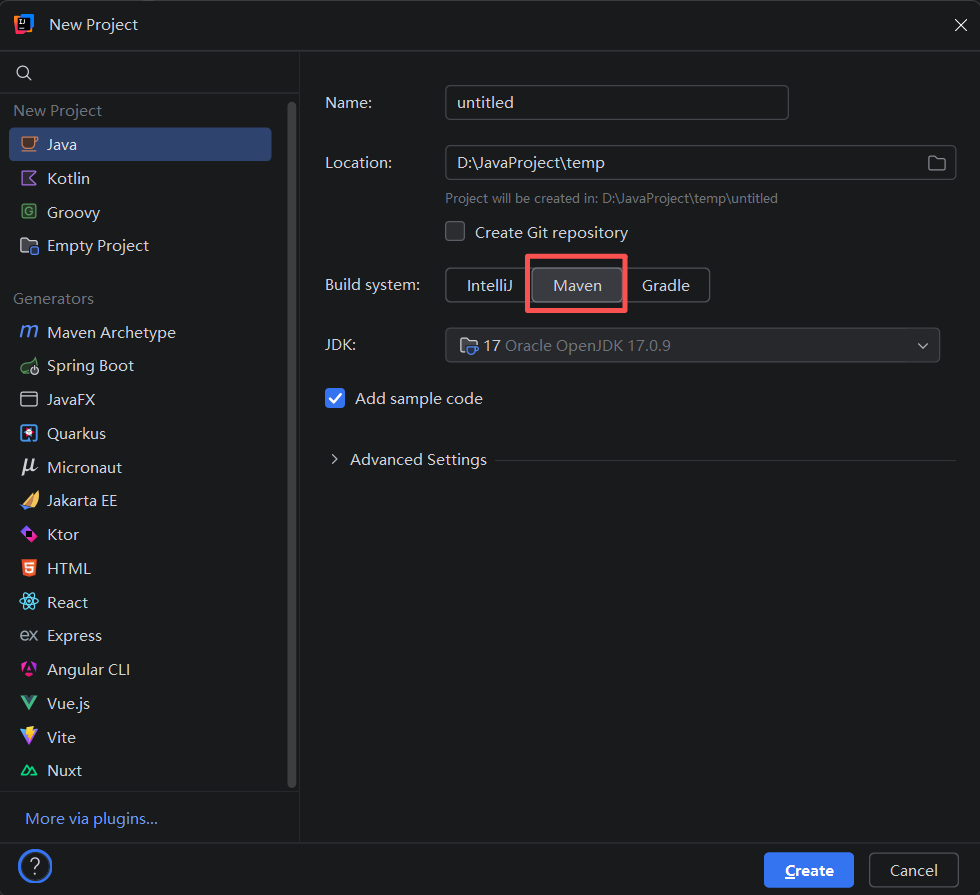Choose Gradle build system

[666, 286]
